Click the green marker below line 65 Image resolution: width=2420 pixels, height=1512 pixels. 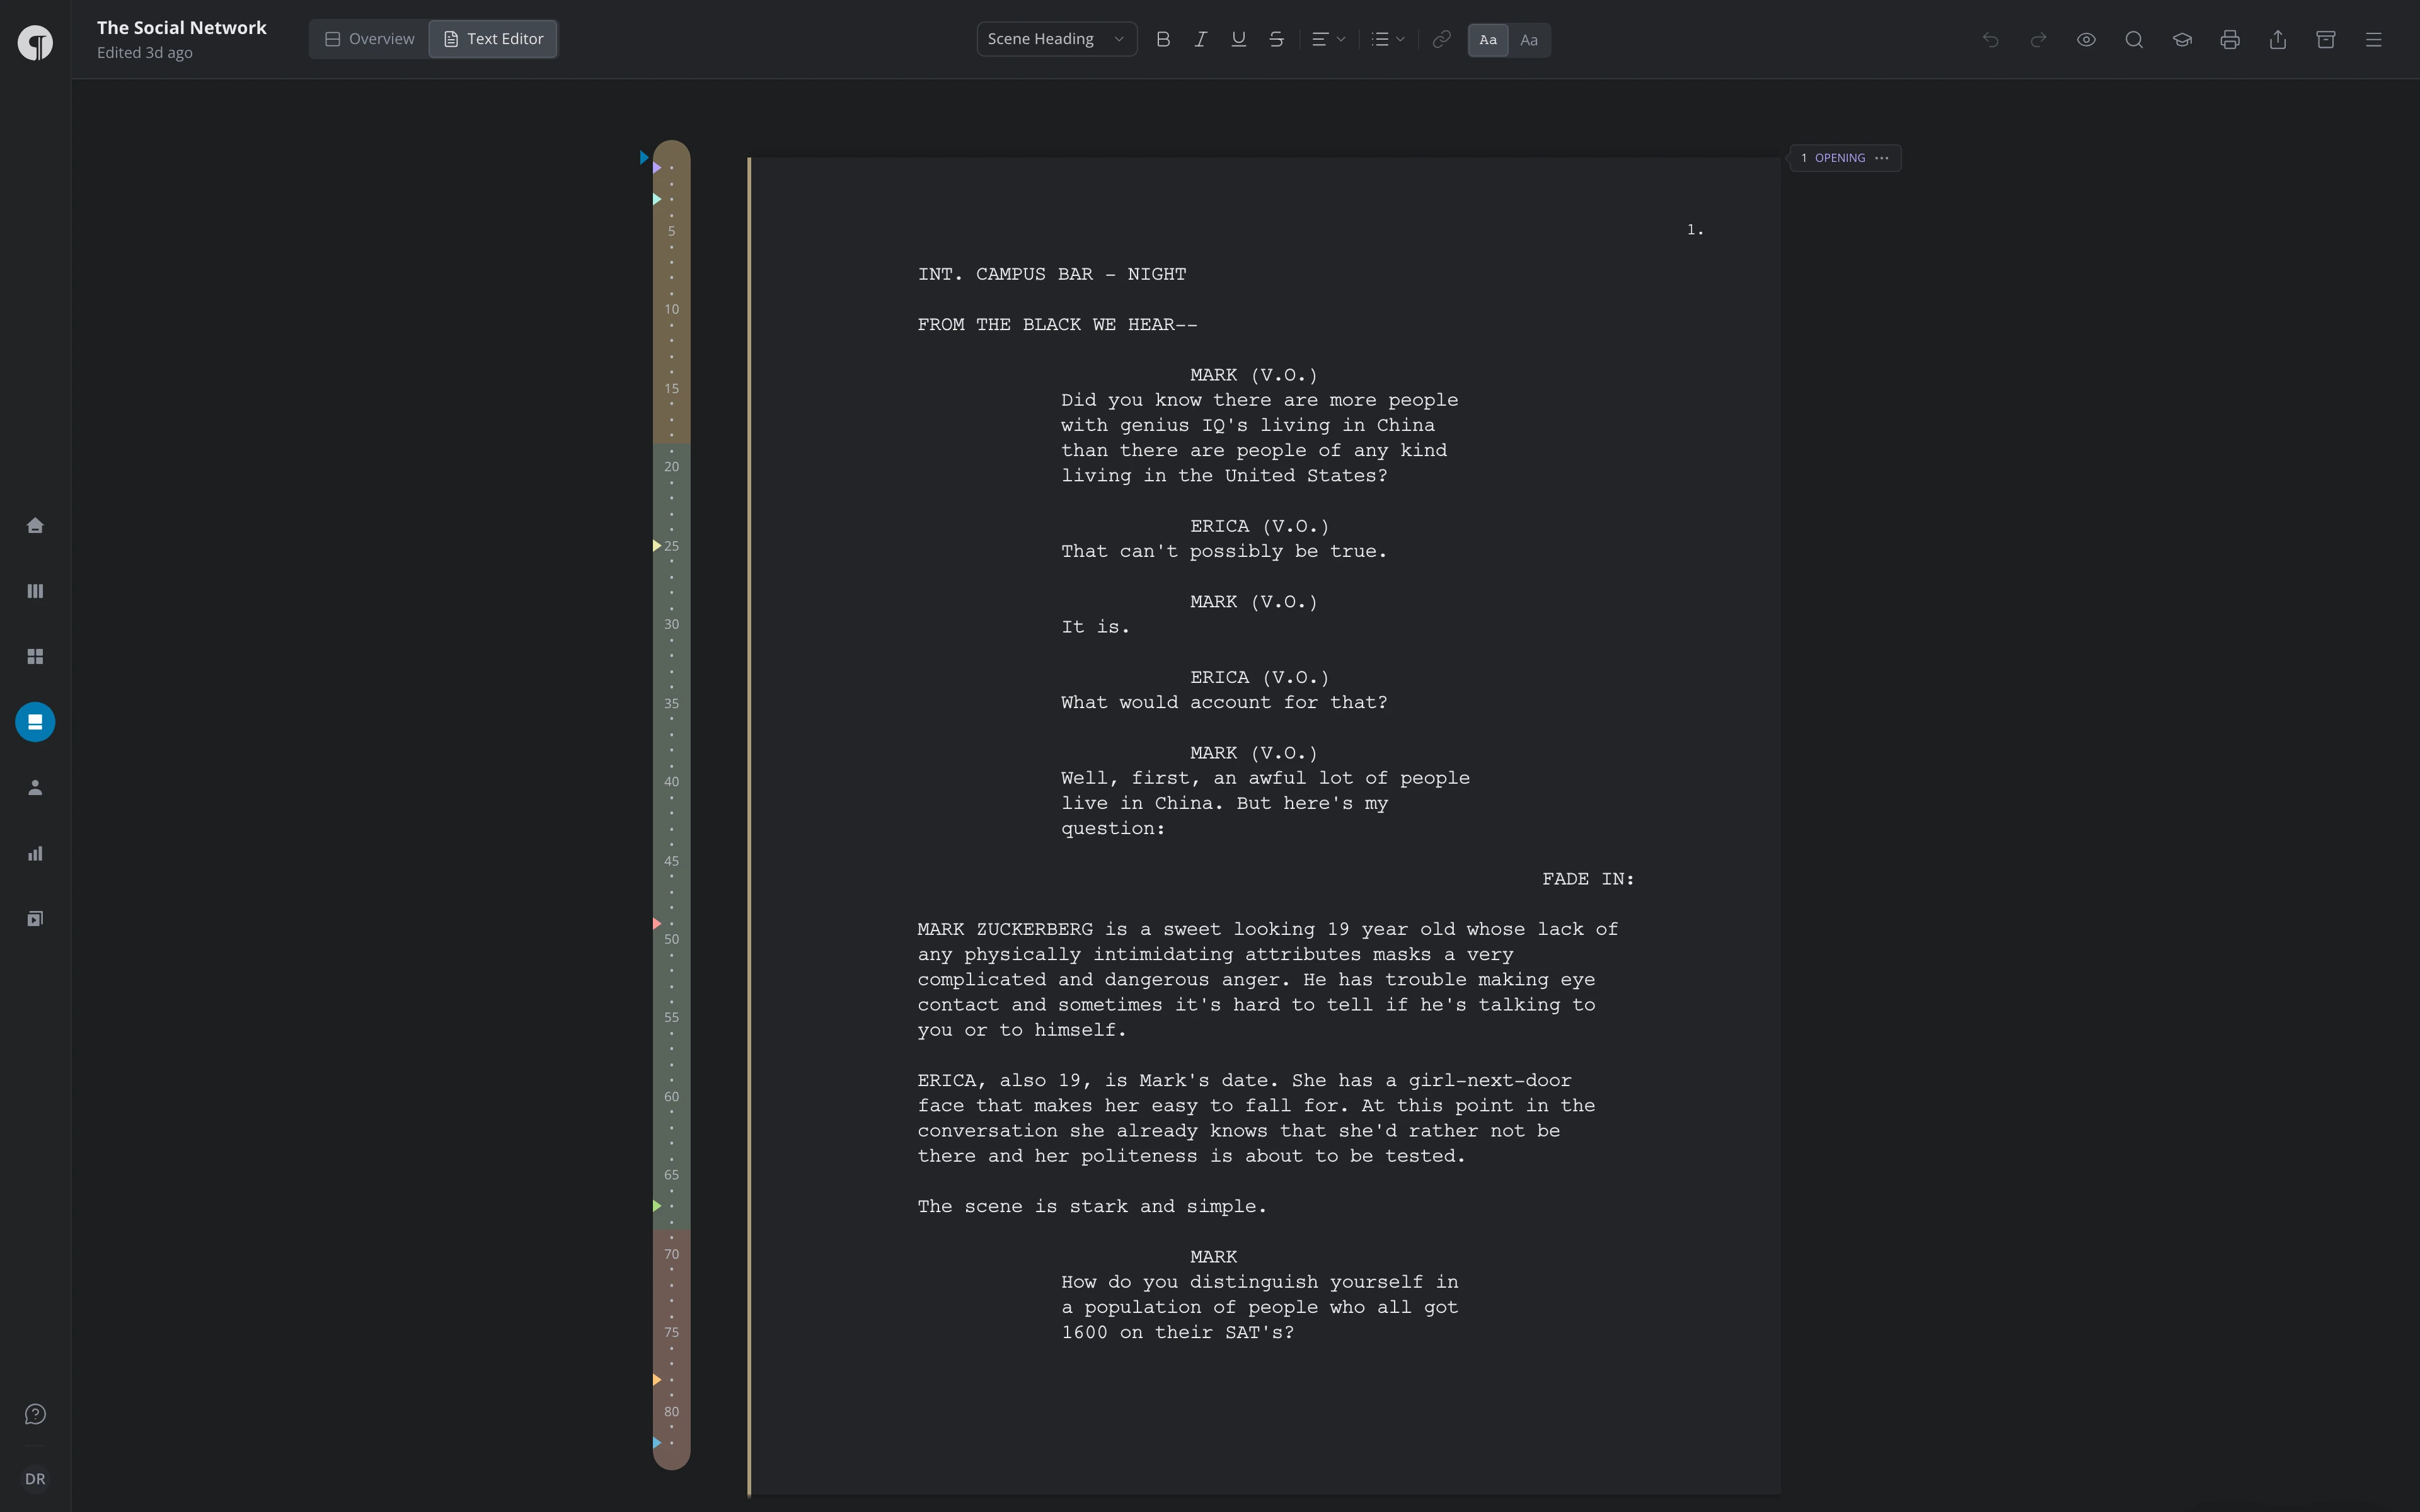point(657,1206)
